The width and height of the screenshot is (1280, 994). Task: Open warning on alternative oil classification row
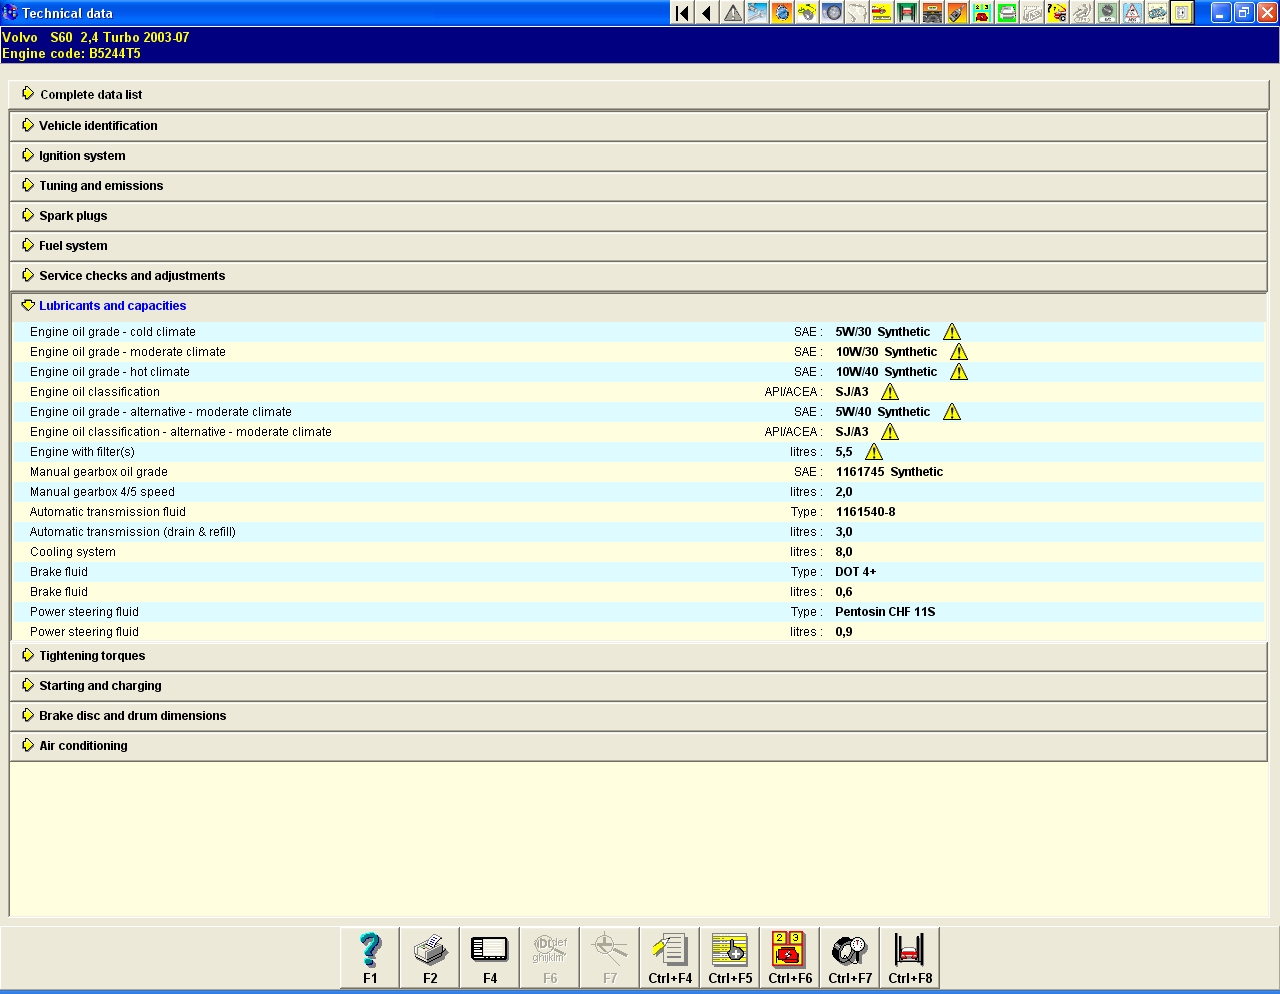890,432
